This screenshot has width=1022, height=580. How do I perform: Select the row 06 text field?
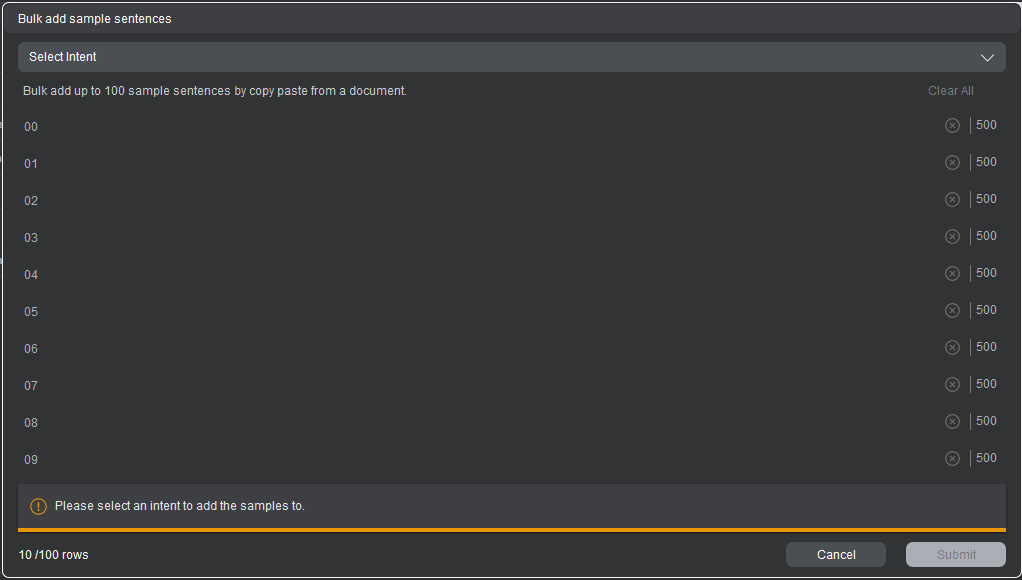[x=480, y=348]
